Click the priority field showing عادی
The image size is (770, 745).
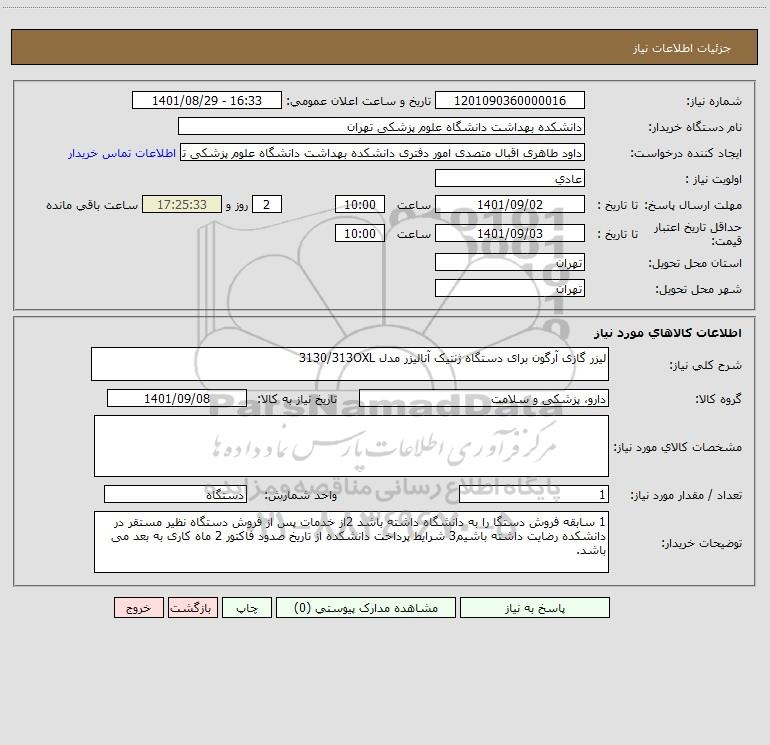coord(510,178)
